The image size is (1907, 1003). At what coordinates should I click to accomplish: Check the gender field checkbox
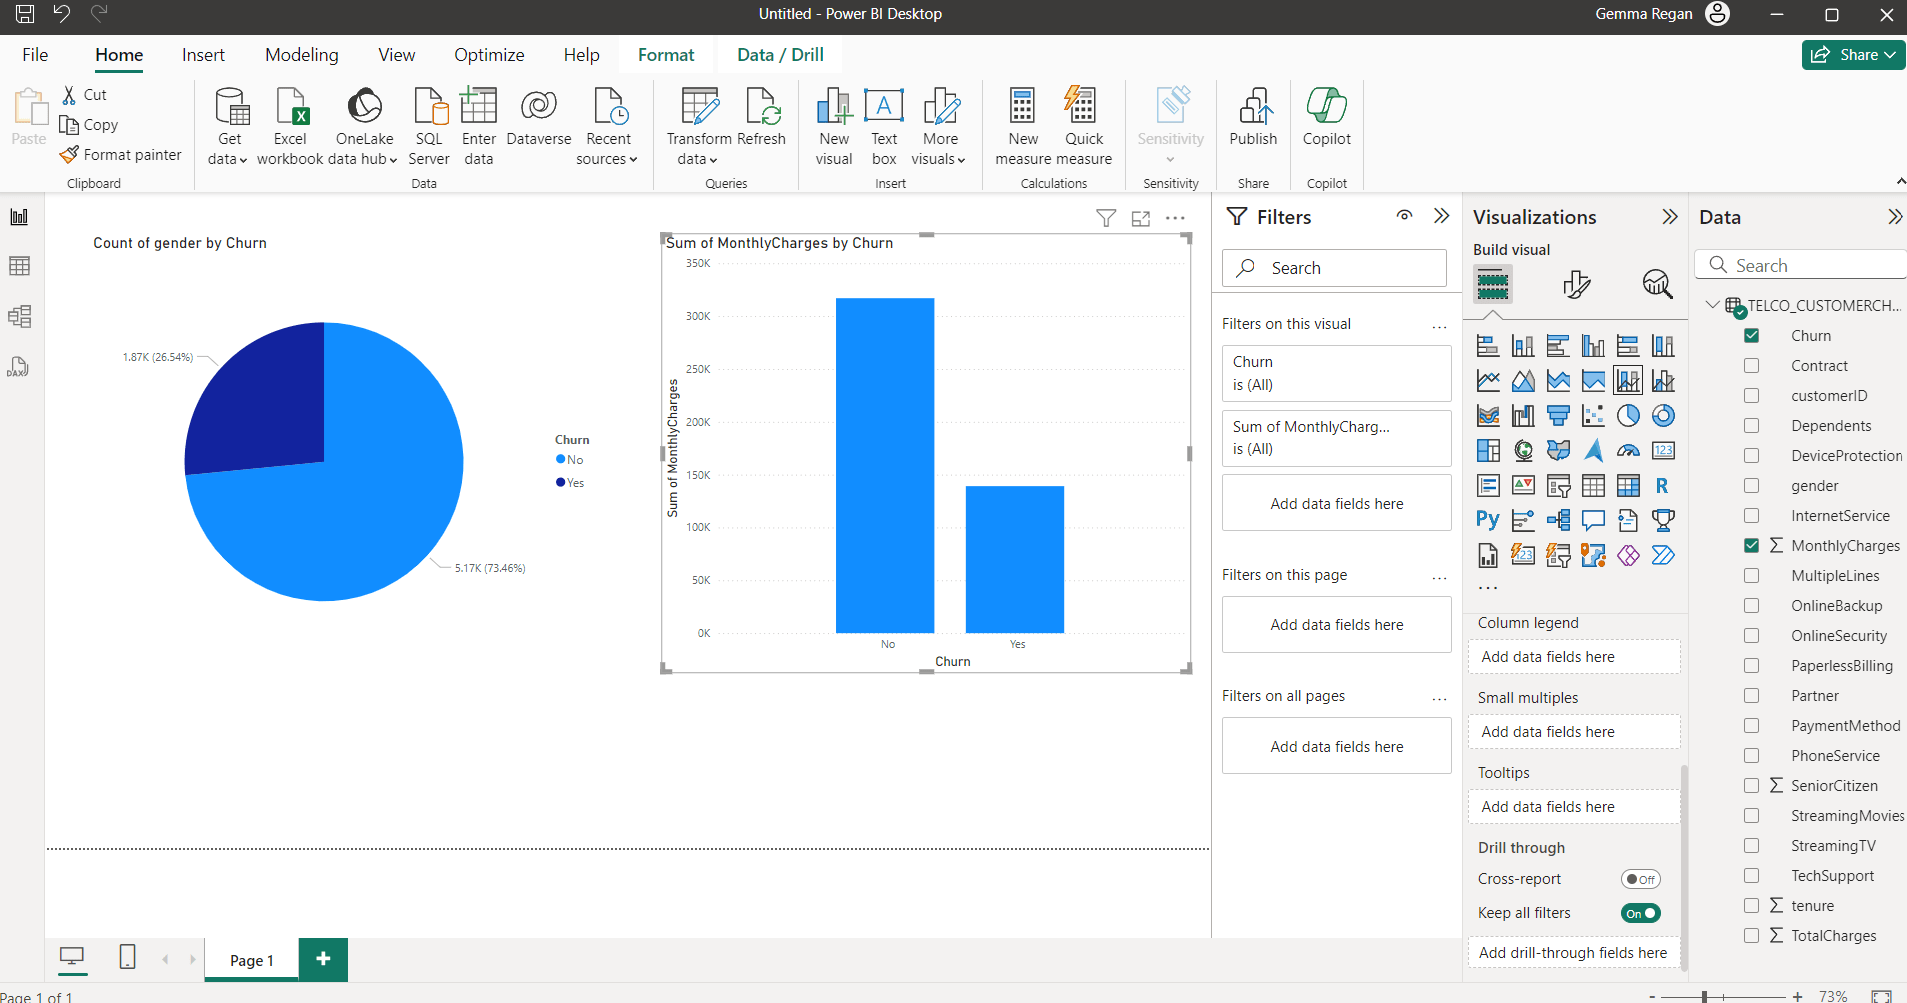tap(1751, 485)
